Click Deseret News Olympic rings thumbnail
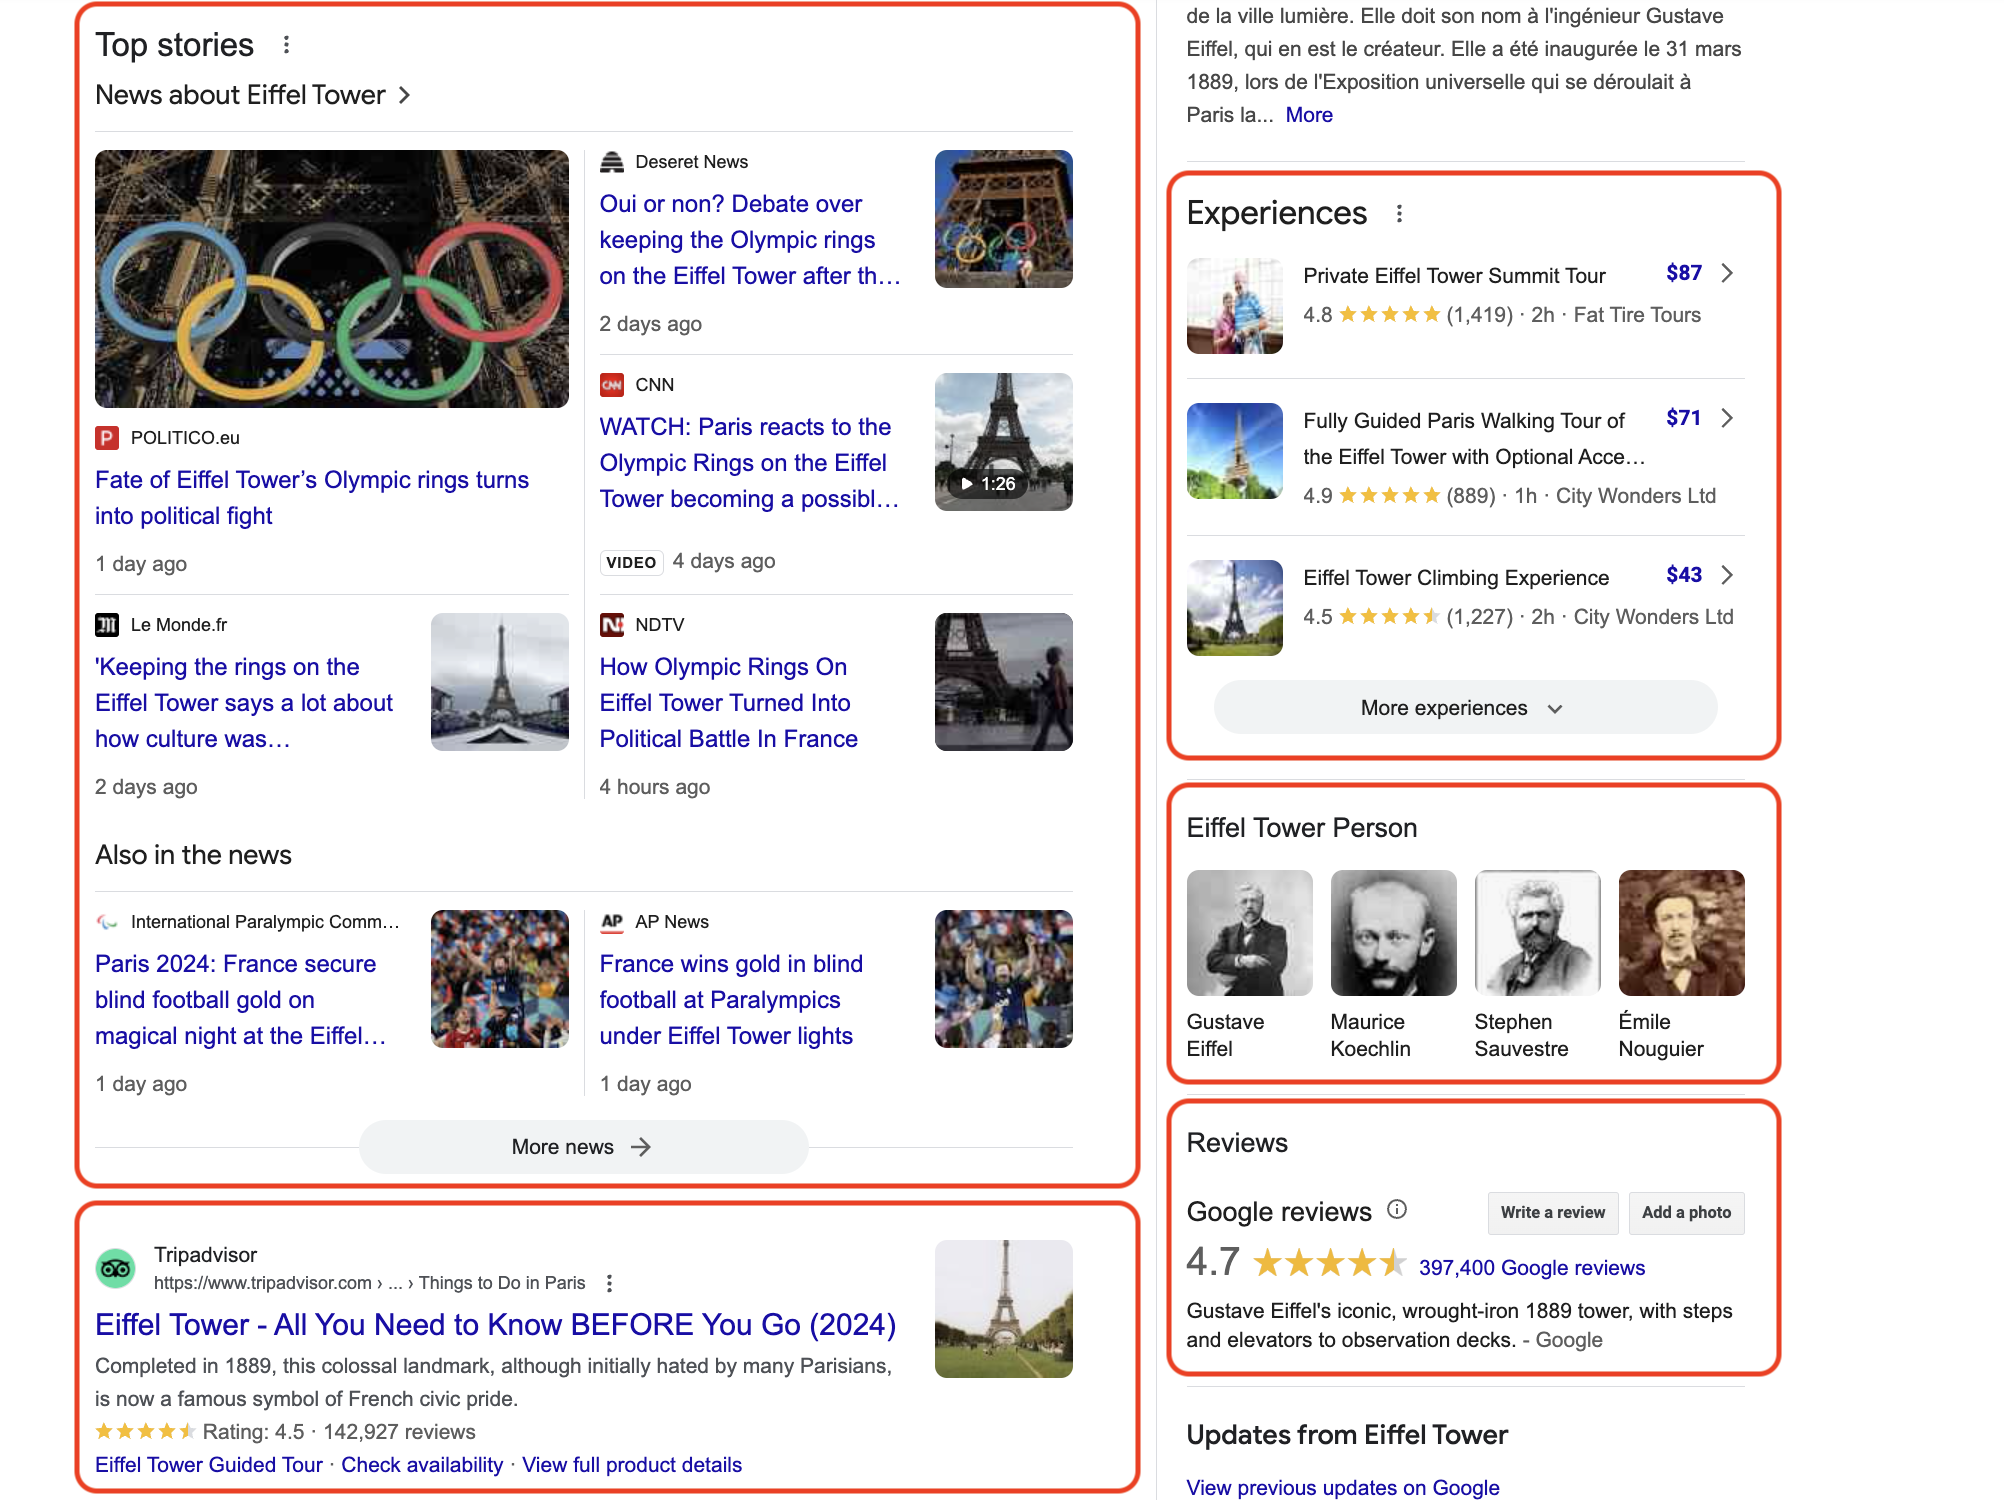Image resolution: width=2004 pixels, height=1500 pixels. tap(1003, 219)
